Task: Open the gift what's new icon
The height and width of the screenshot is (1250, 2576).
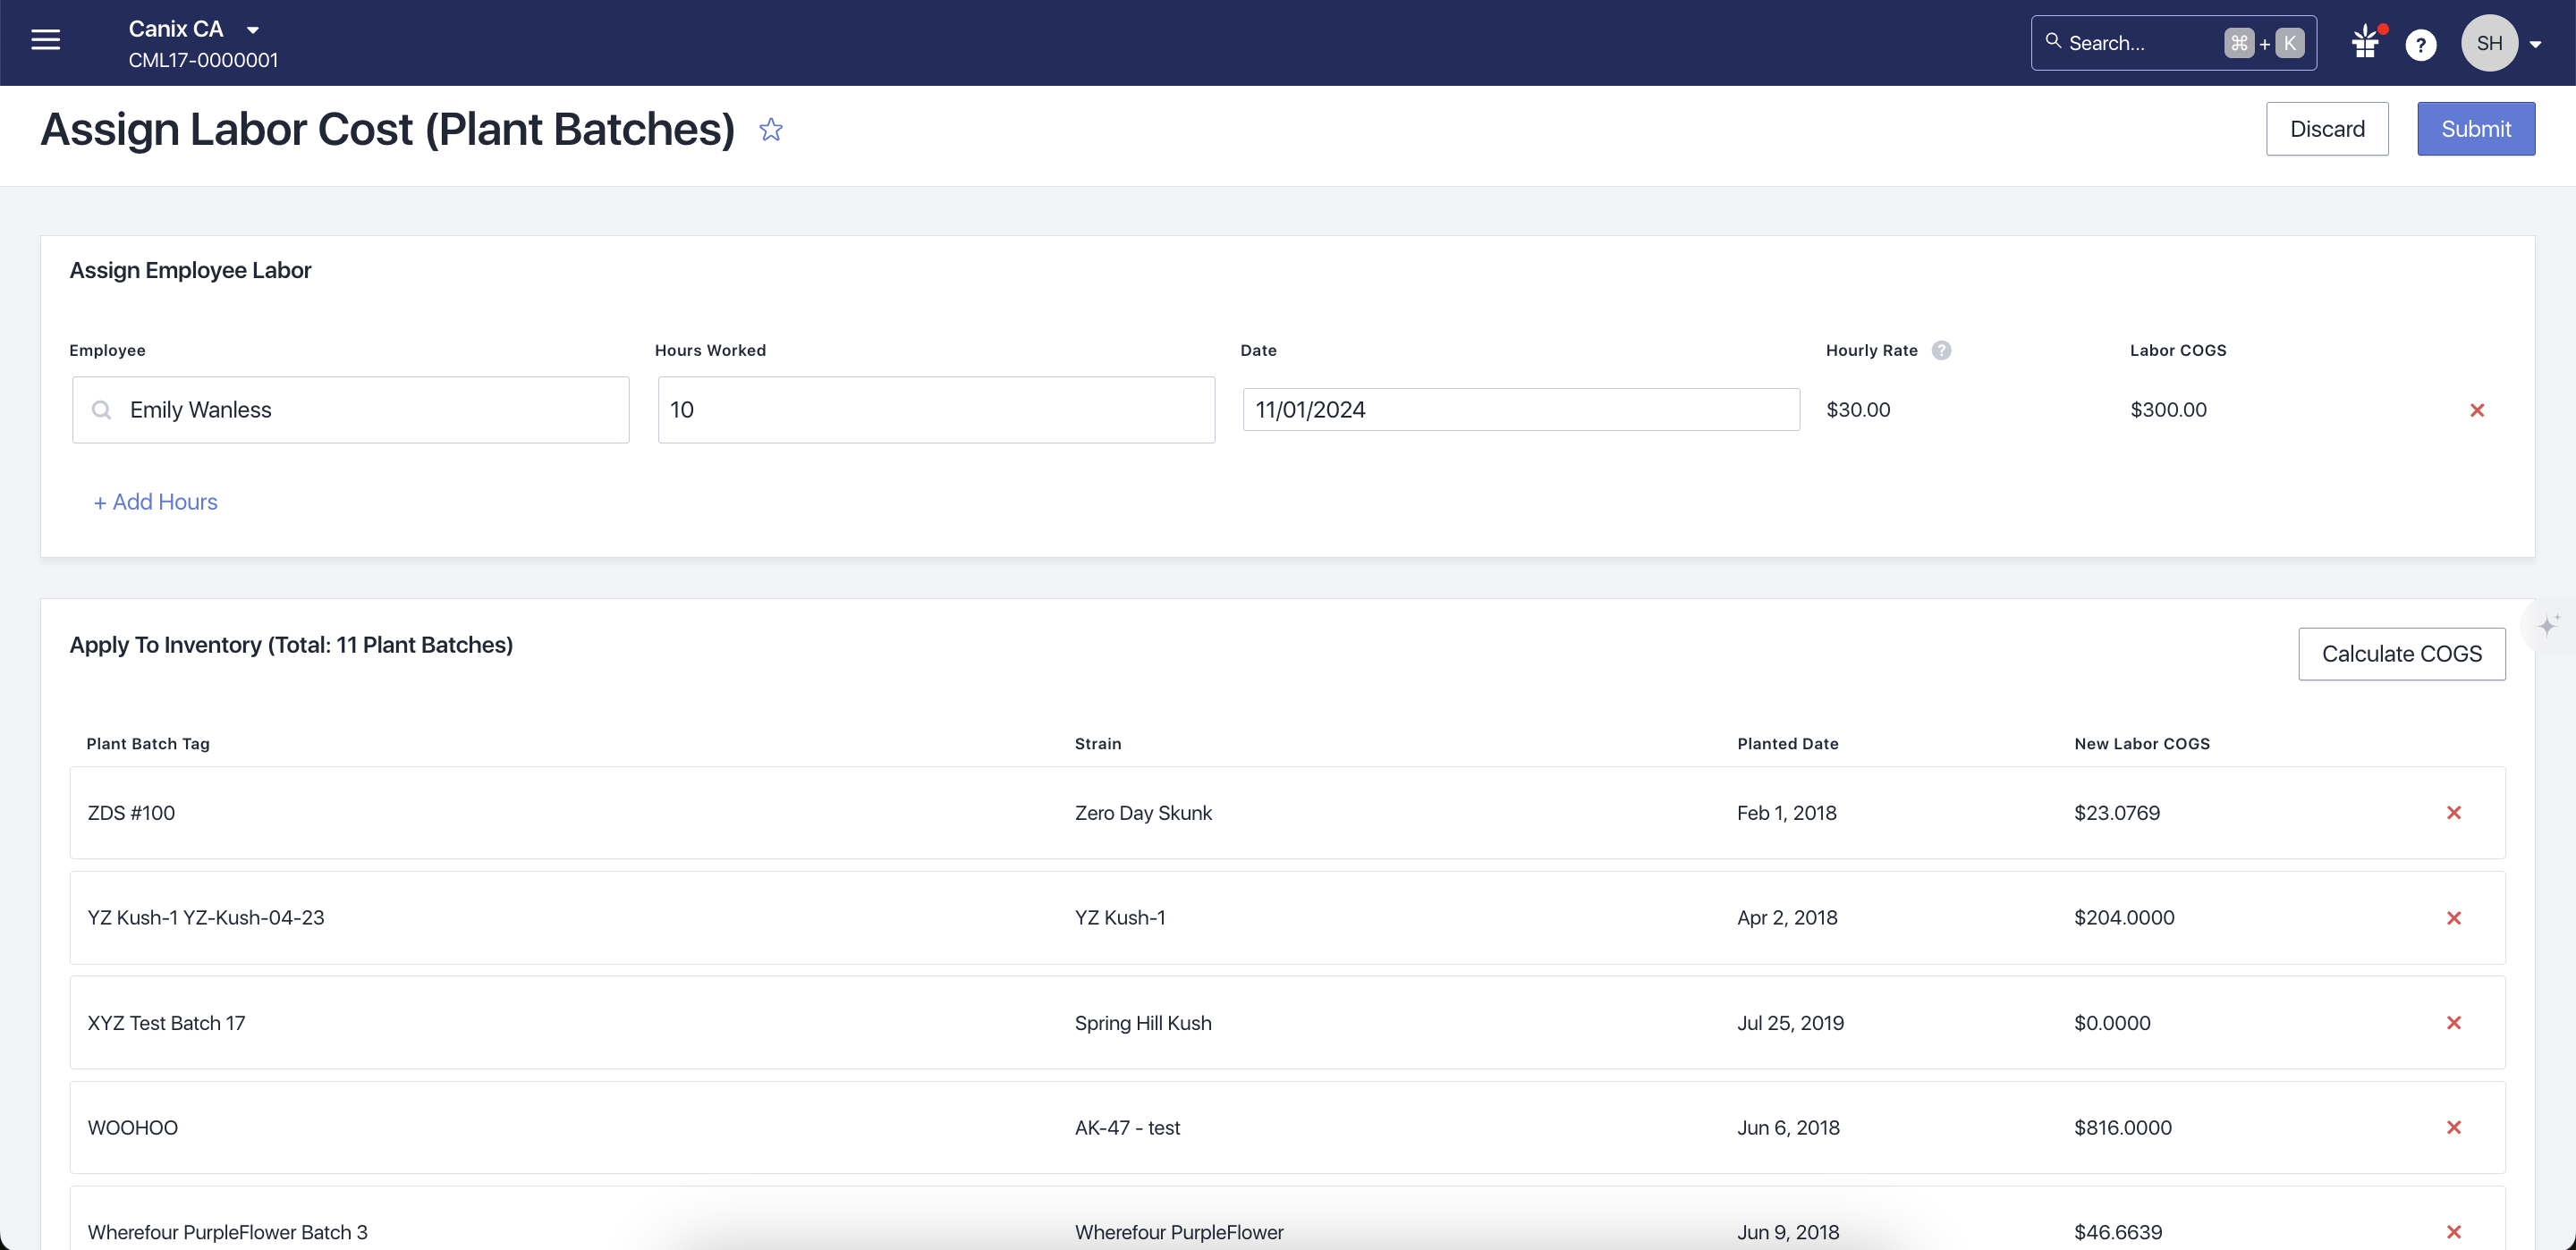Action: (x=2365, y=43)
